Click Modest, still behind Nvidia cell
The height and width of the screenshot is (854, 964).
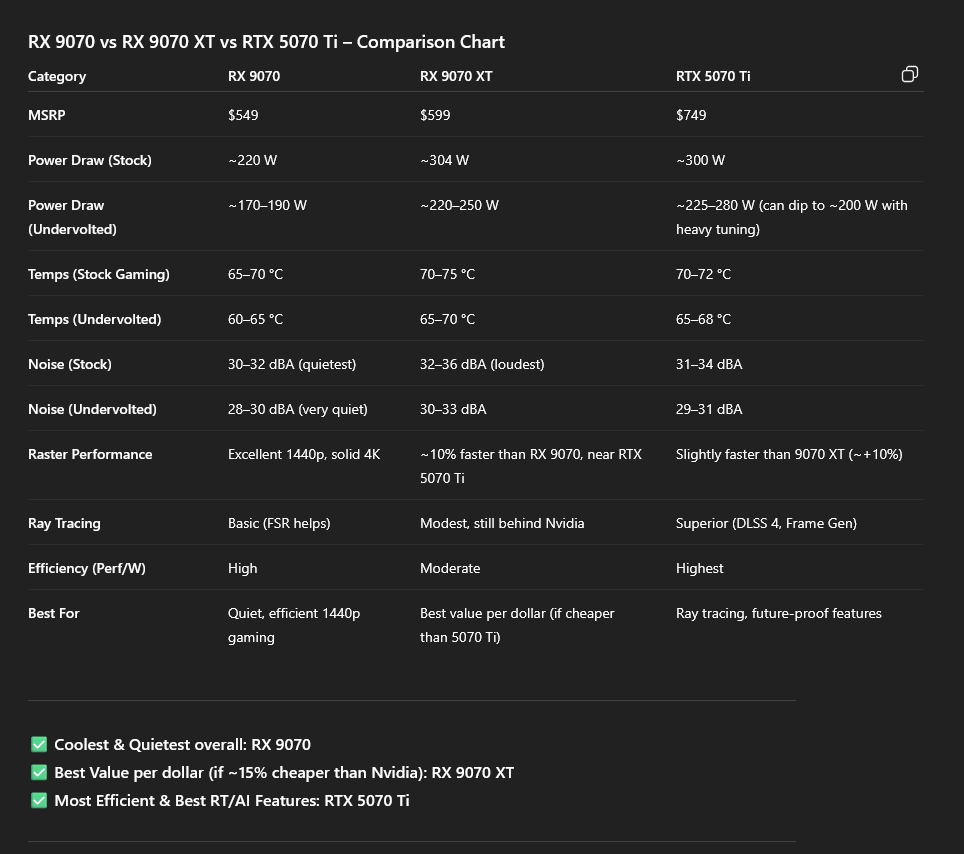[x=502, y=524]
